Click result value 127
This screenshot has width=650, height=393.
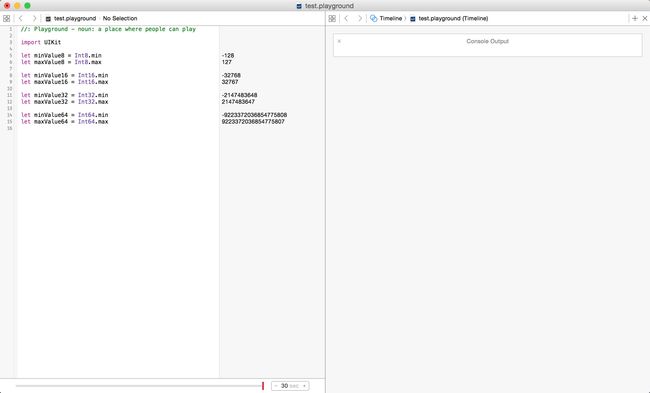click(226, 62)
